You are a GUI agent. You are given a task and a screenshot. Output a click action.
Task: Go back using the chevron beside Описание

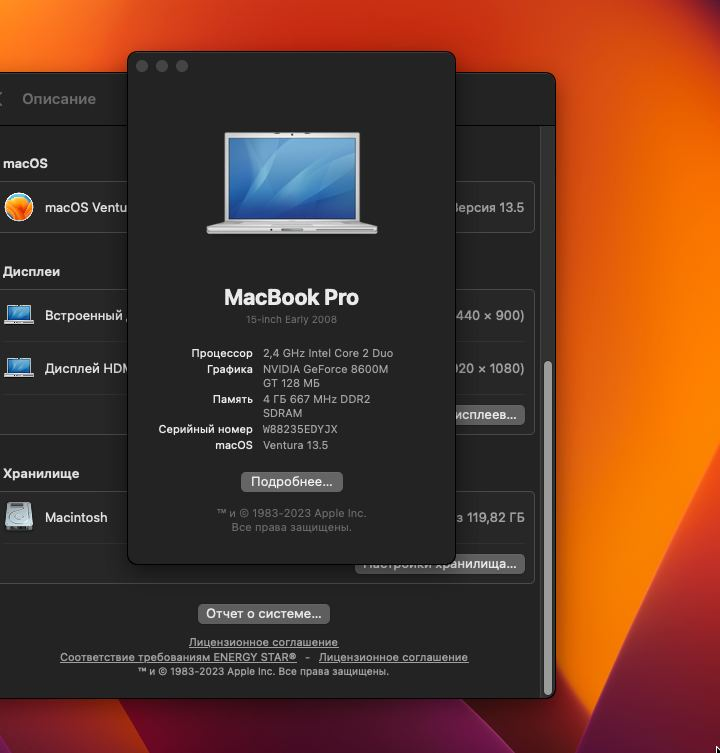click(x=1, y=99)
